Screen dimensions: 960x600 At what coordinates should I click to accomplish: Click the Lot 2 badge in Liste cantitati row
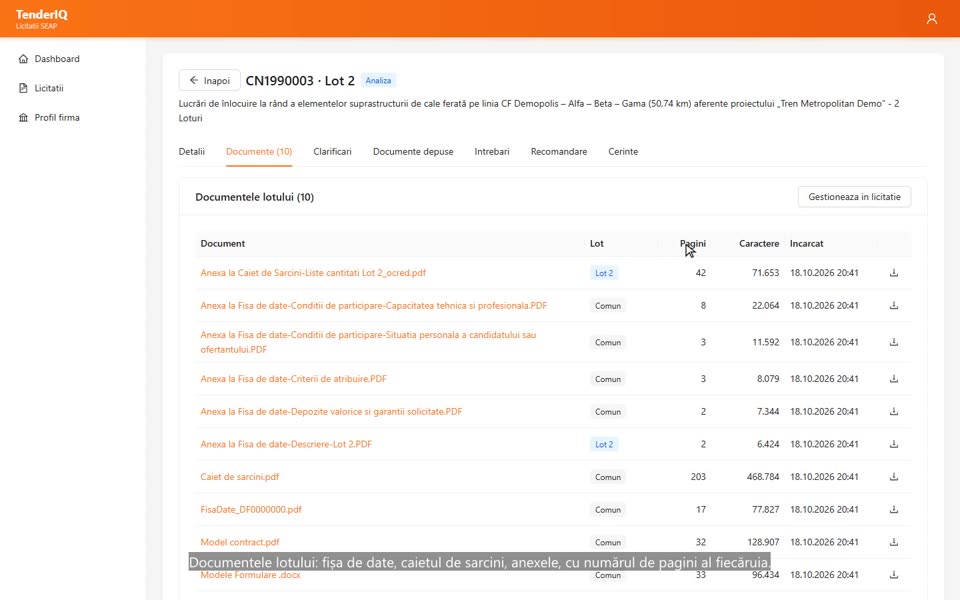click(x=604, y=273)
